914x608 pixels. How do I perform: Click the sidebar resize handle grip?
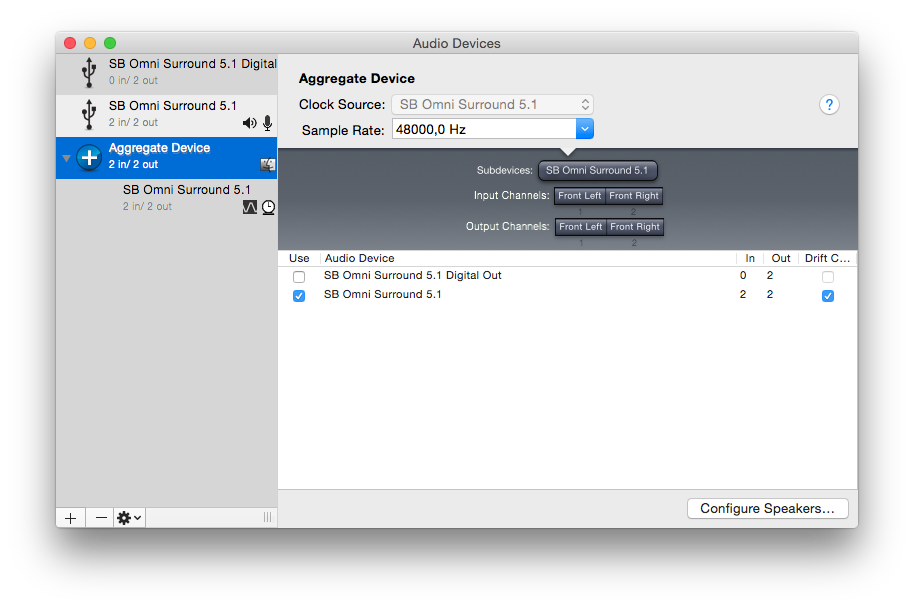click(x=268, y=517)
